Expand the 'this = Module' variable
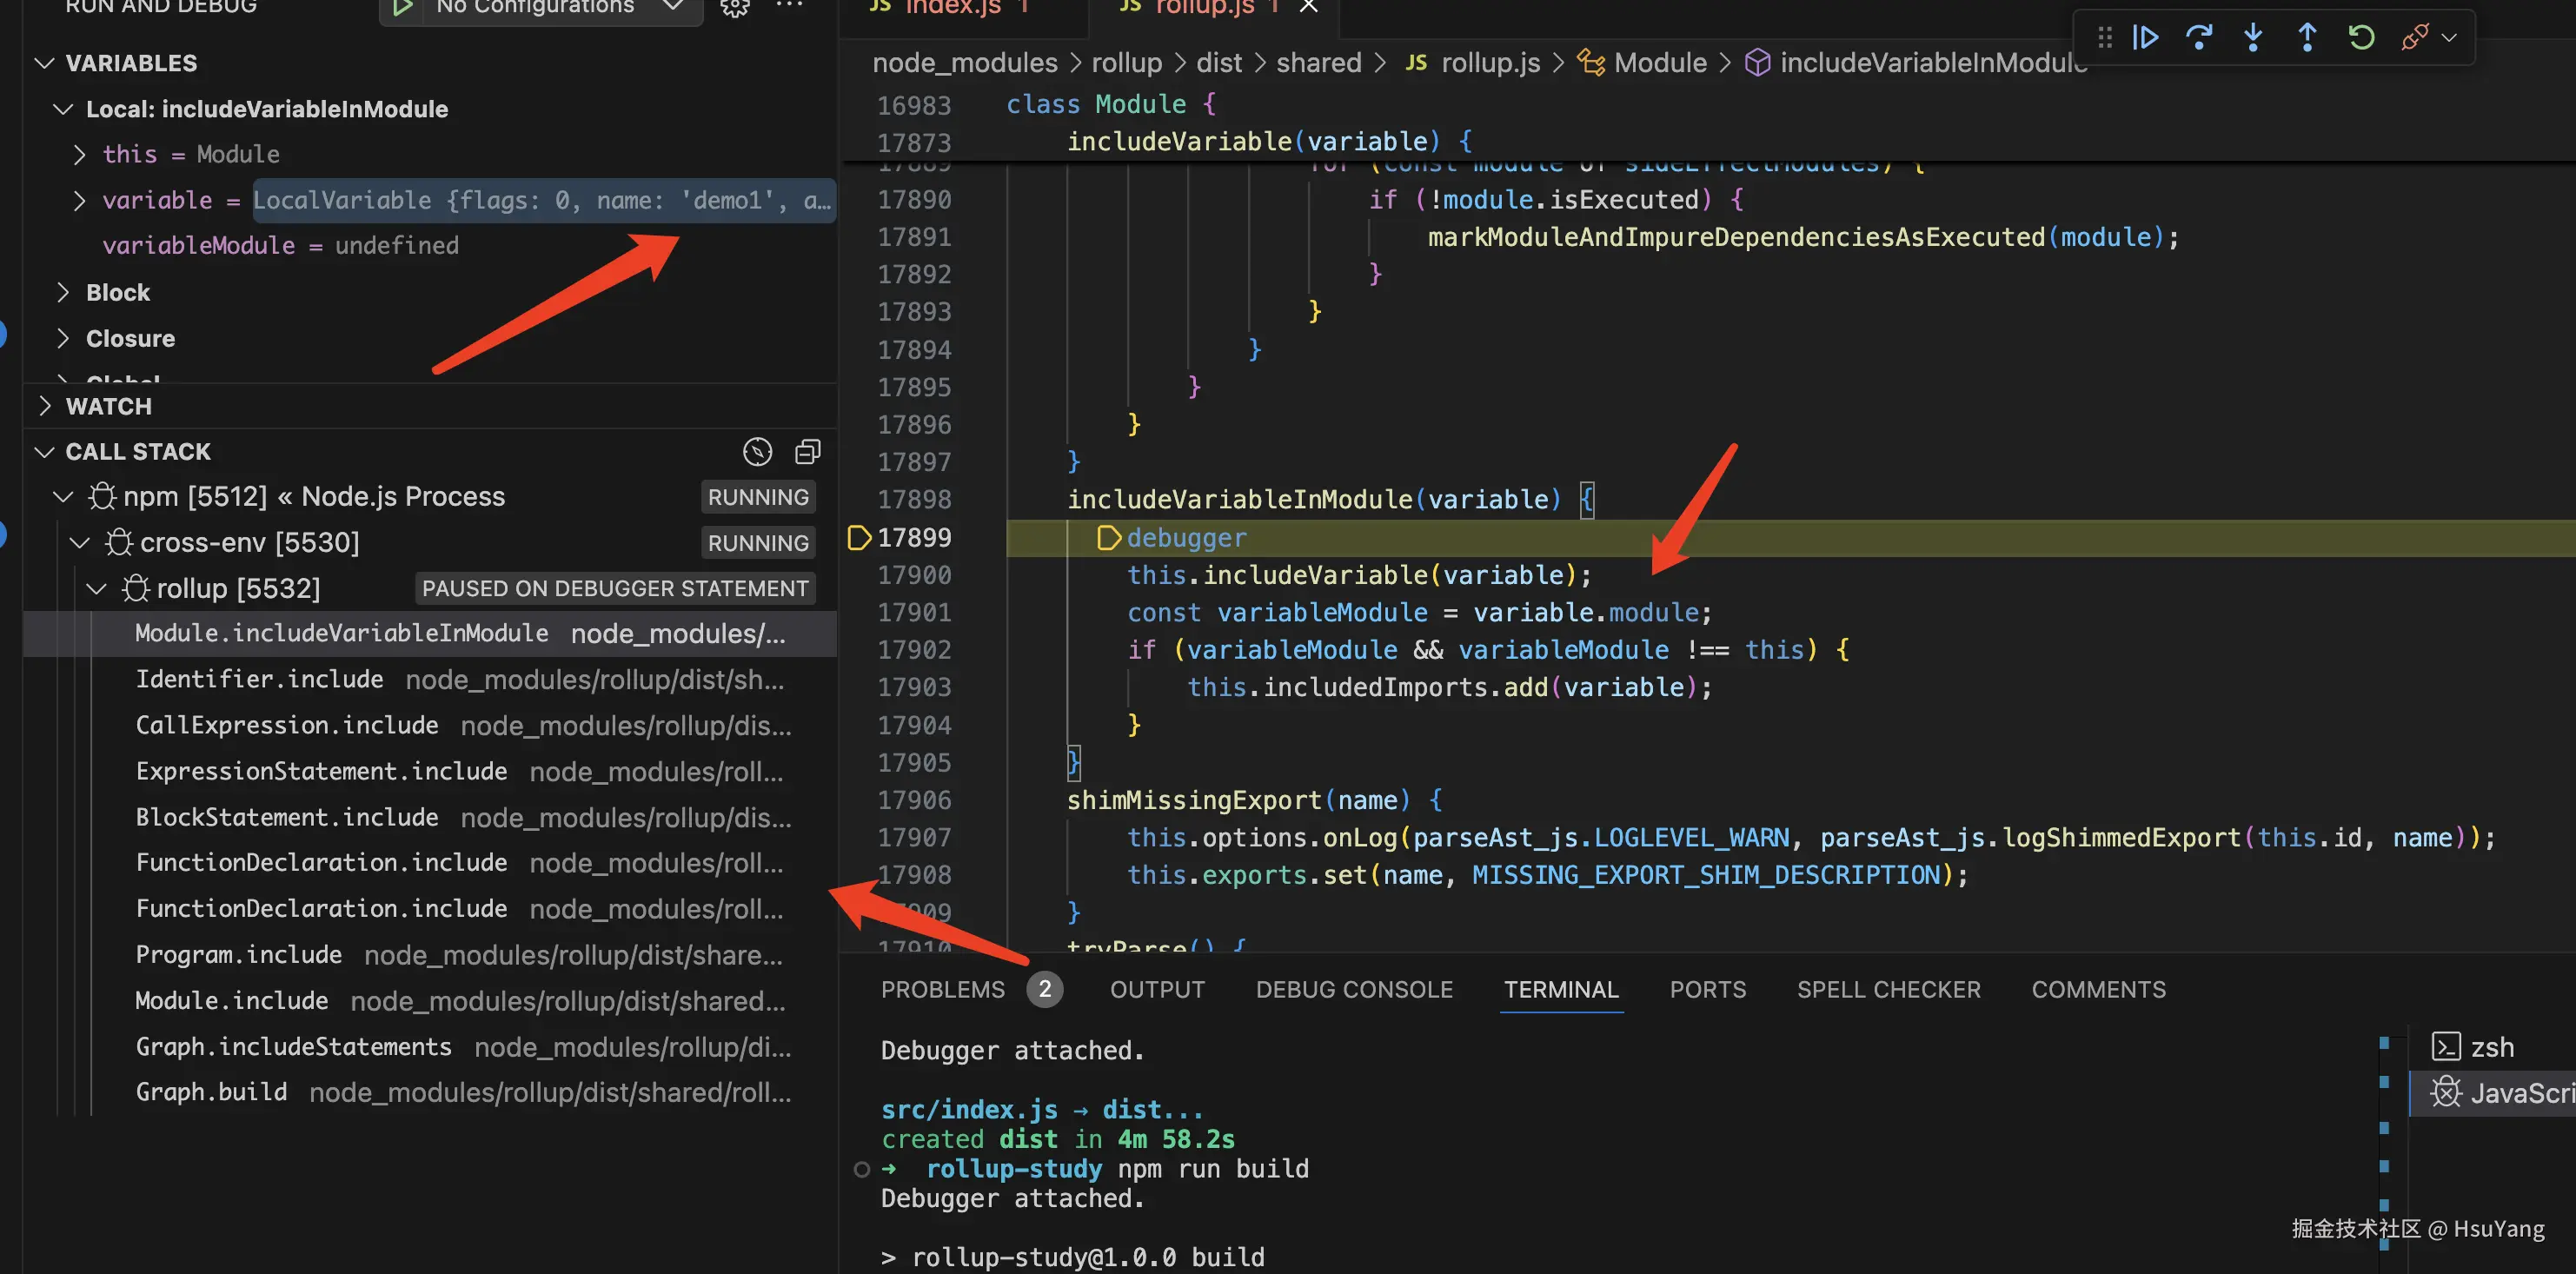 [80, 155]
